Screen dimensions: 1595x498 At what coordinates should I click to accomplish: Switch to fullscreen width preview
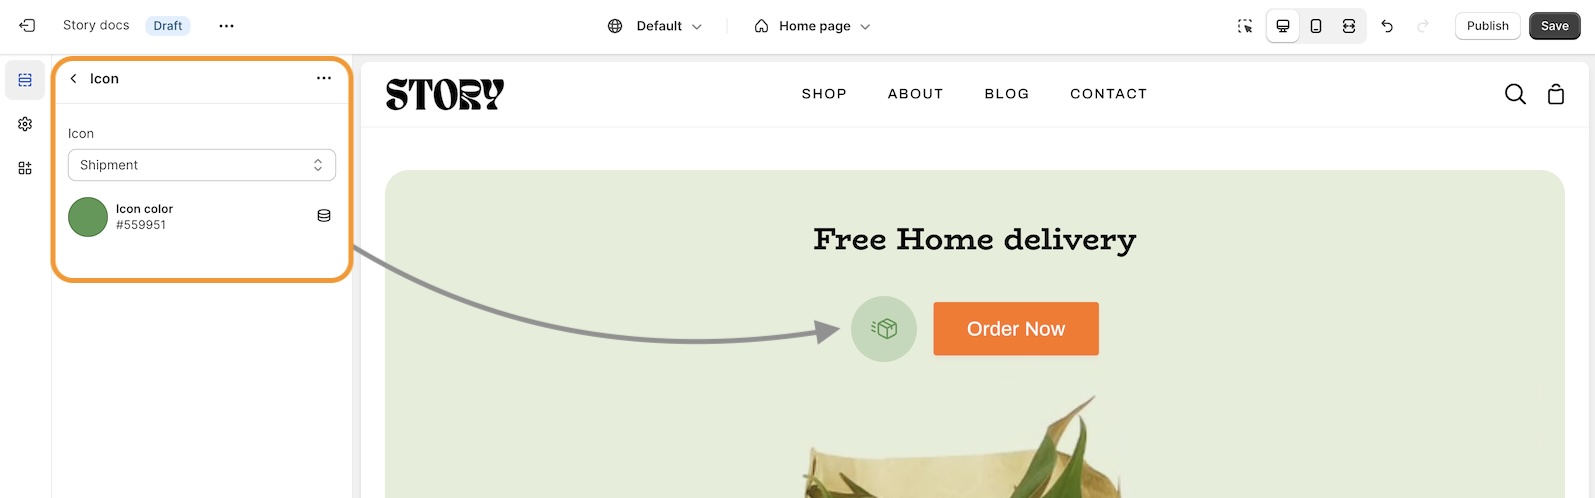[x=1349, y=26]
